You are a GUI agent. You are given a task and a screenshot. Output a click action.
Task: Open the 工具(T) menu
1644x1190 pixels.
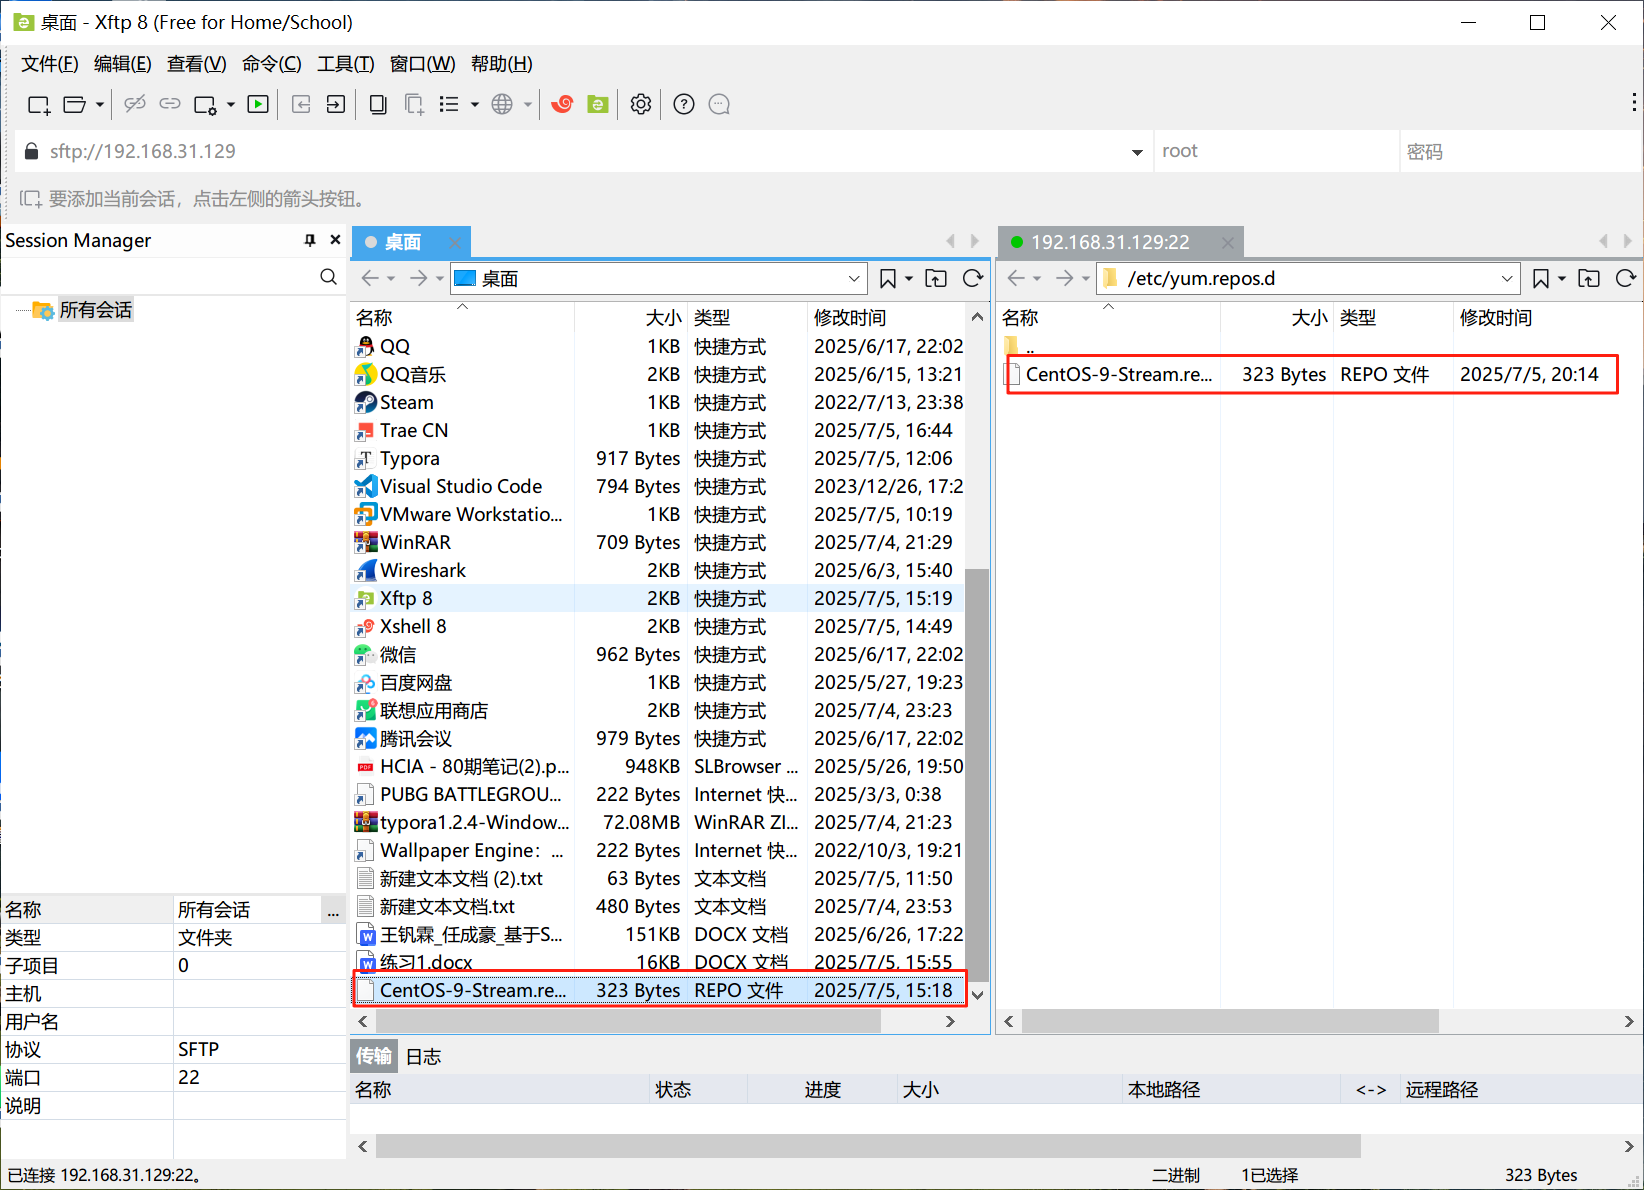[345, 63]
